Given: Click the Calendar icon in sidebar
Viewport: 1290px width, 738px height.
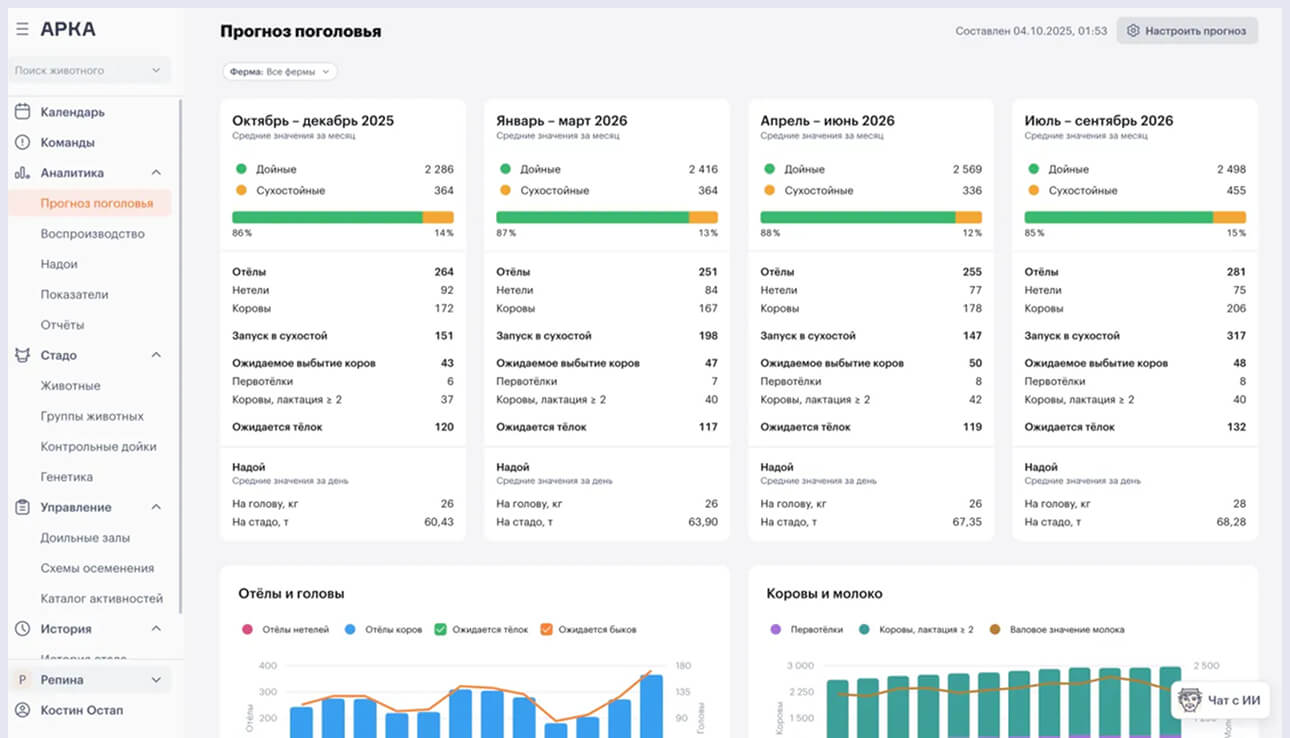Looking at the screenshot, I should (x=22, y=112).
